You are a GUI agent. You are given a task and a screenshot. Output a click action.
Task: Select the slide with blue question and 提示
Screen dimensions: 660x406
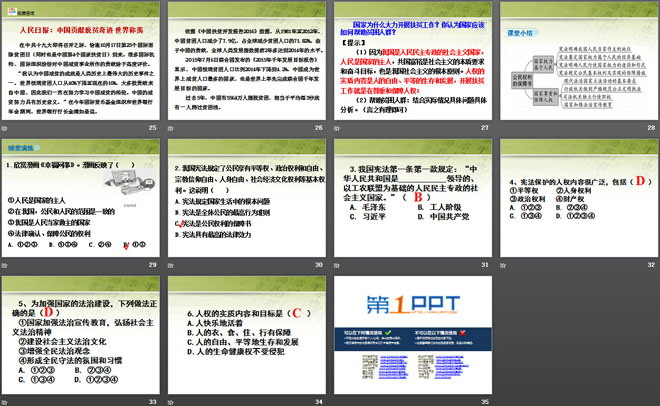pos(413,61)
